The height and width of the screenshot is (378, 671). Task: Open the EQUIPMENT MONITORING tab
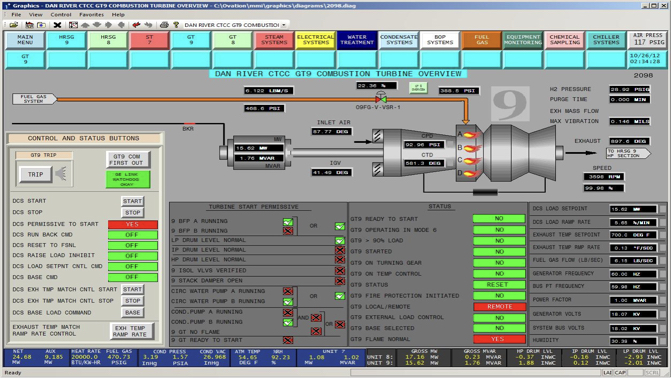click(x=523, y=40)
